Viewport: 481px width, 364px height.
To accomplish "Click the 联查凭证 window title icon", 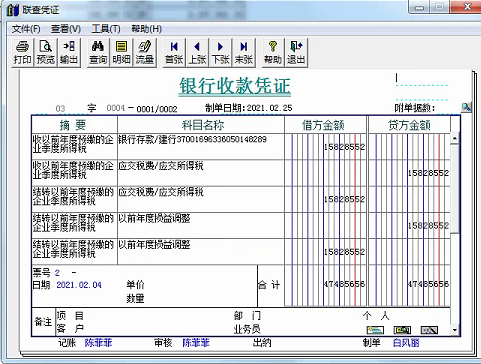I will pyautogui.click(x=13, y=10).
